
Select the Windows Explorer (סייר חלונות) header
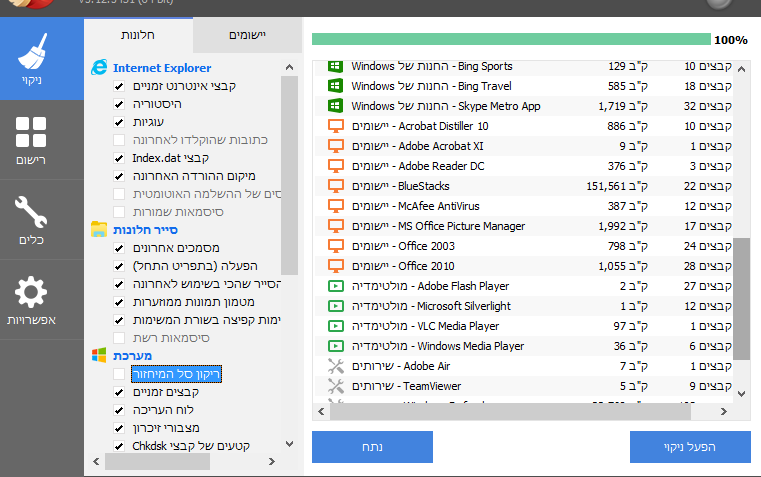[x=145, y=230]
